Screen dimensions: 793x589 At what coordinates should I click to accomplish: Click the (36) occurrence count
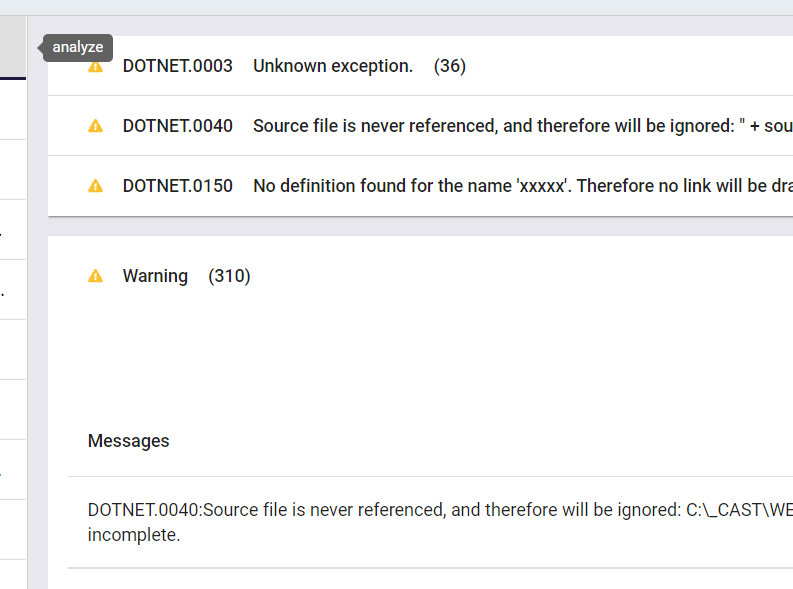click(x=450, y=66)
